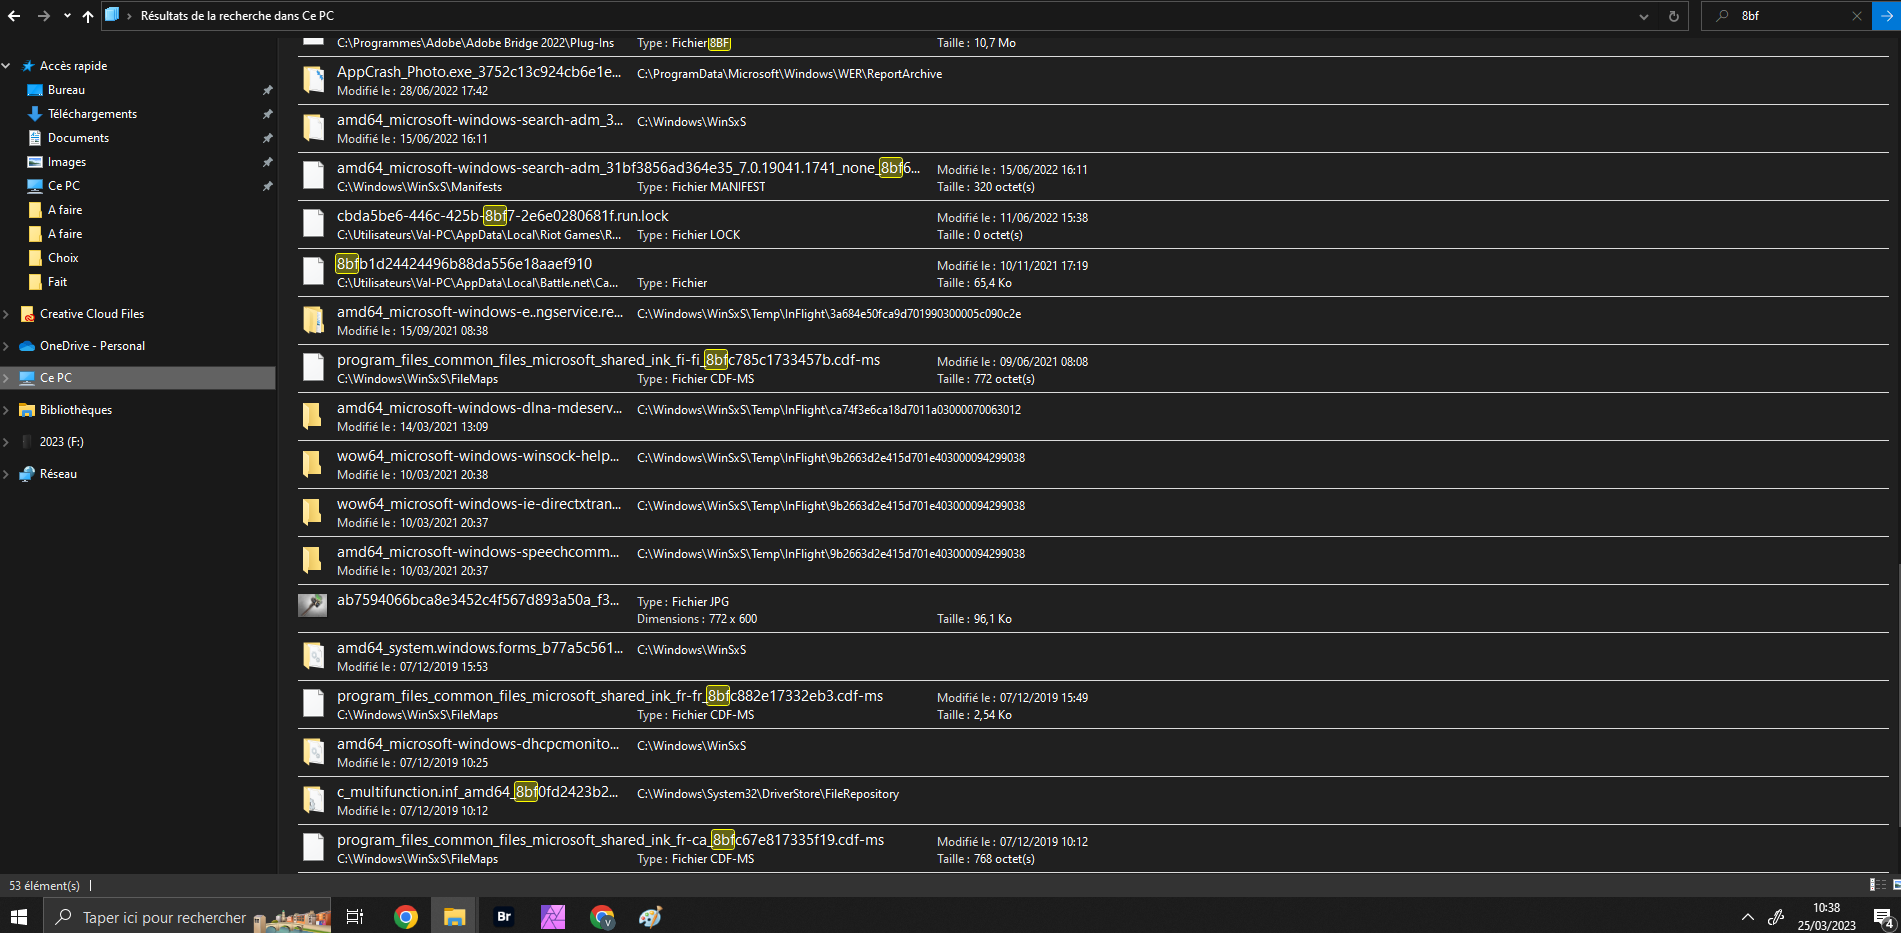Switch to large thumbnails view
The height and width of the screenshot is (933, 1901).
tap(1895, 885)
